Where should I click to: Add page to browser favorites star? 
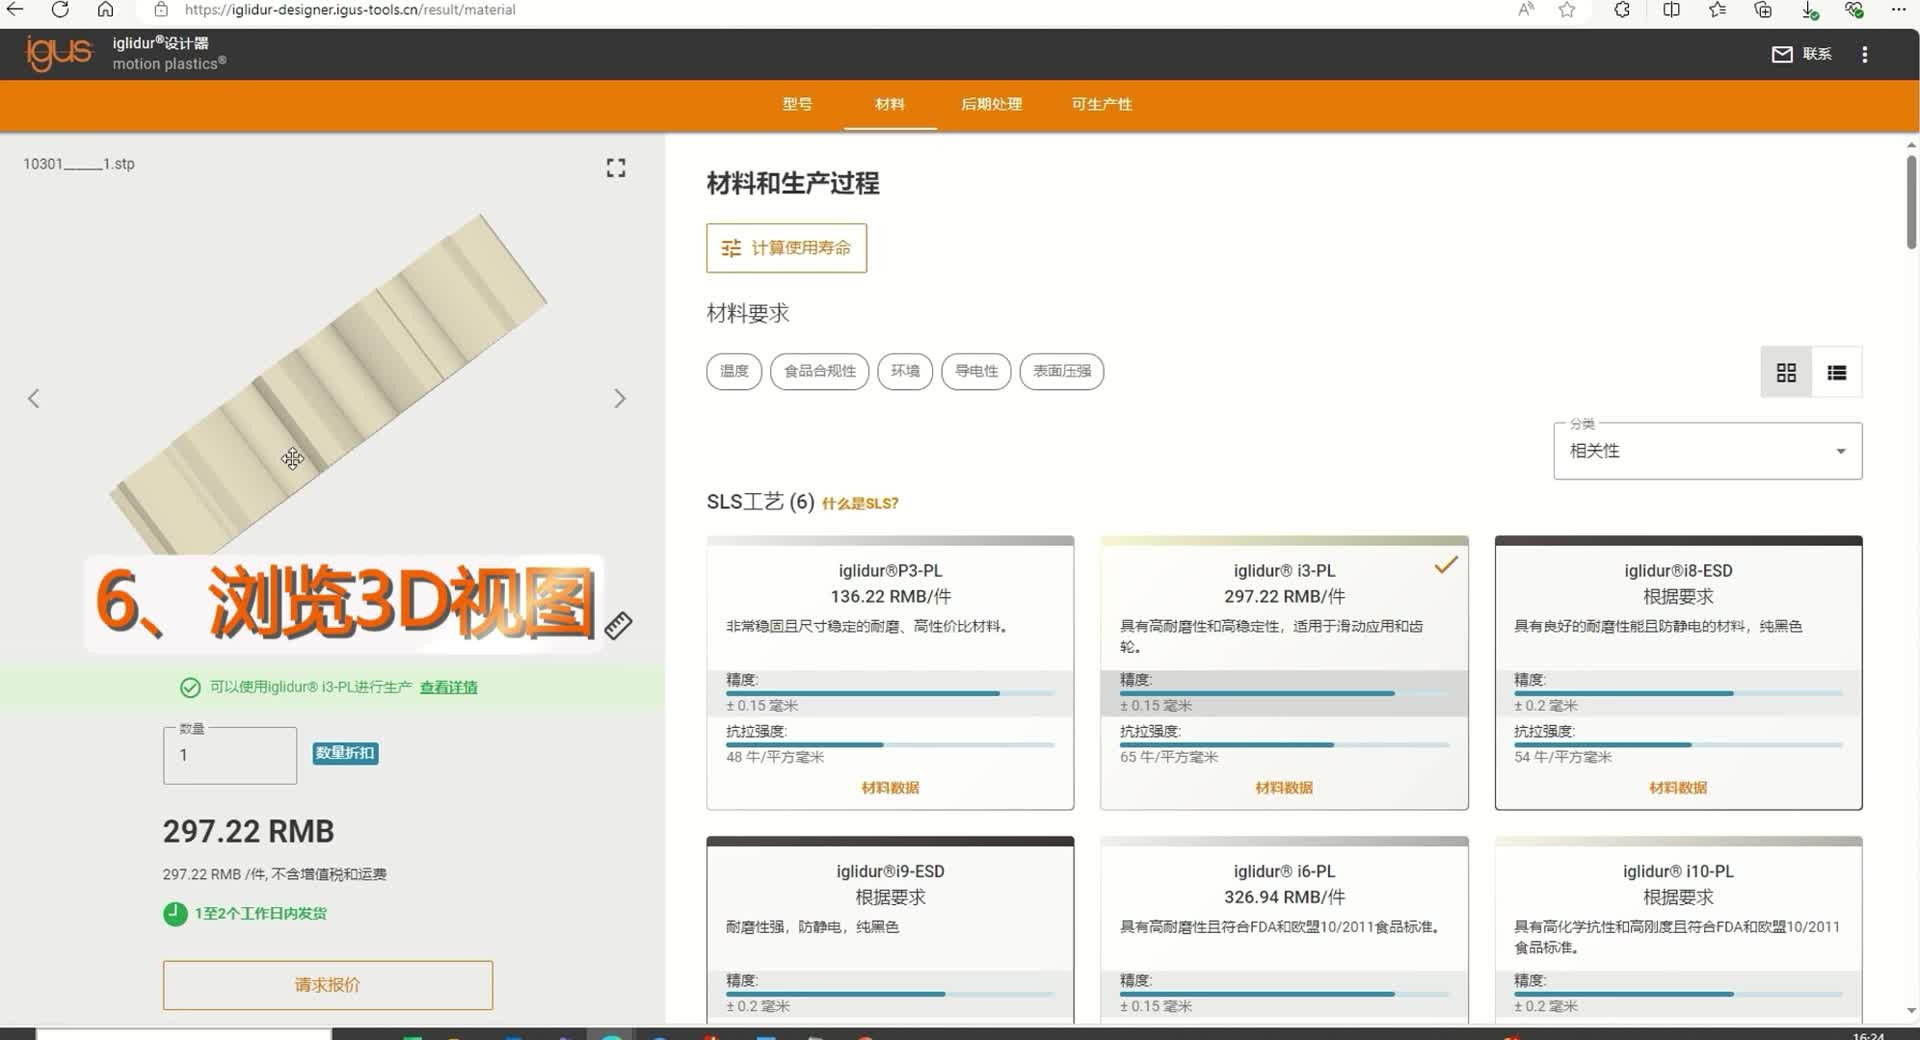1567,10
